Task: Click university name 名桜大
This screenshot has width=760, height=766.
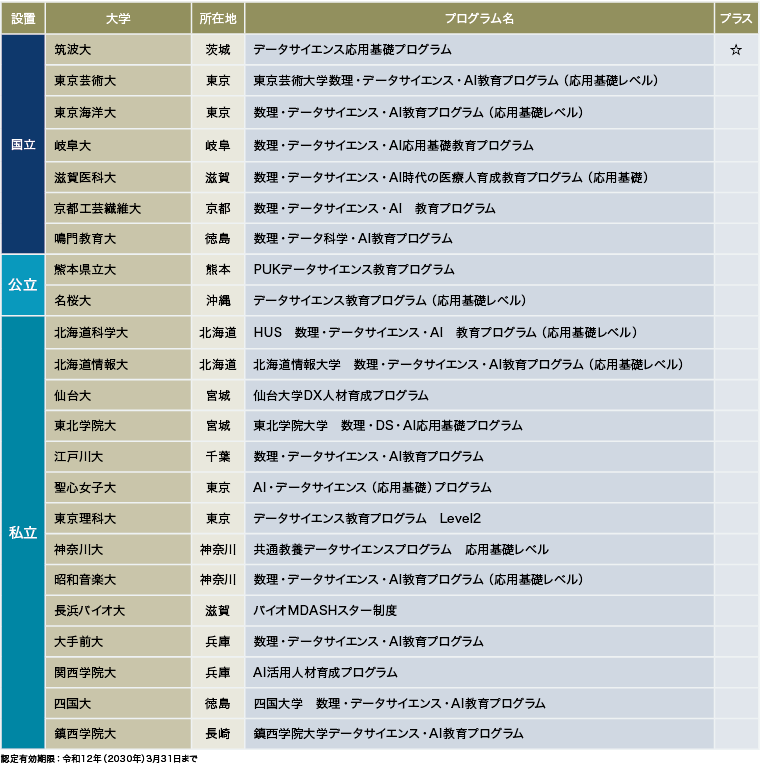Action: (x=73, y=300)
